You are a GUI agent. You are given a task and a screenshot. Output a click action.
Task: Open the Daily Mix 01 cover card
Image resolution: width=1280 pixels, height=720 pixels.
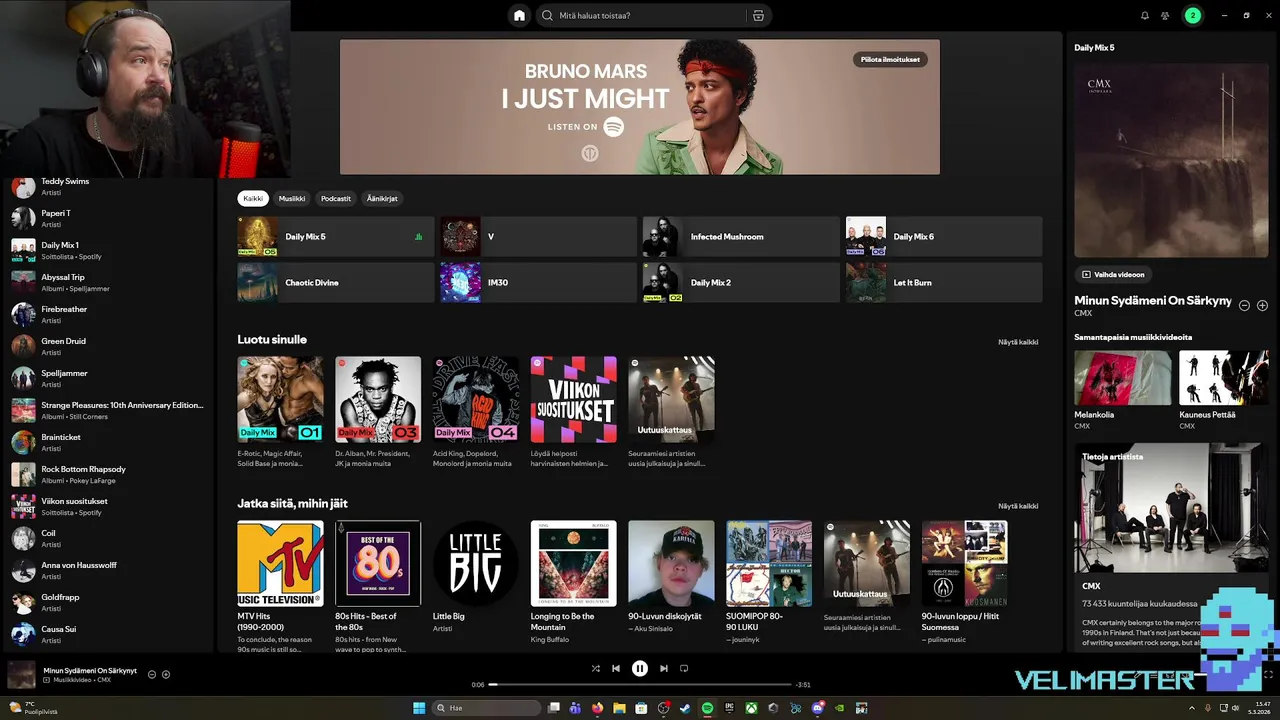coord(280,399)
